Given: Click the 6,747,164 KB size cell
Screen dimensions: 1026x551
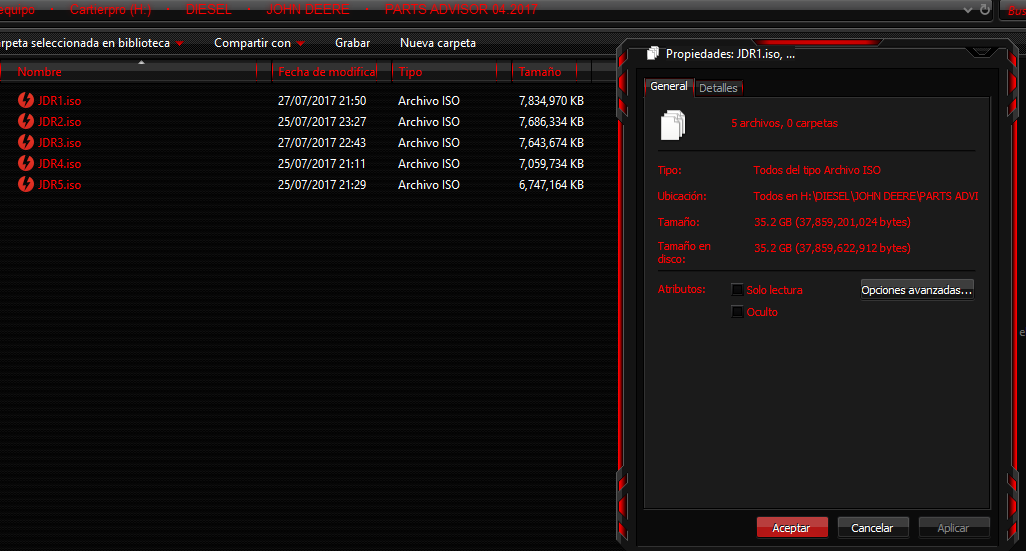Looking at the screenshot, I should pyautogui.click(x=551, y=185).
